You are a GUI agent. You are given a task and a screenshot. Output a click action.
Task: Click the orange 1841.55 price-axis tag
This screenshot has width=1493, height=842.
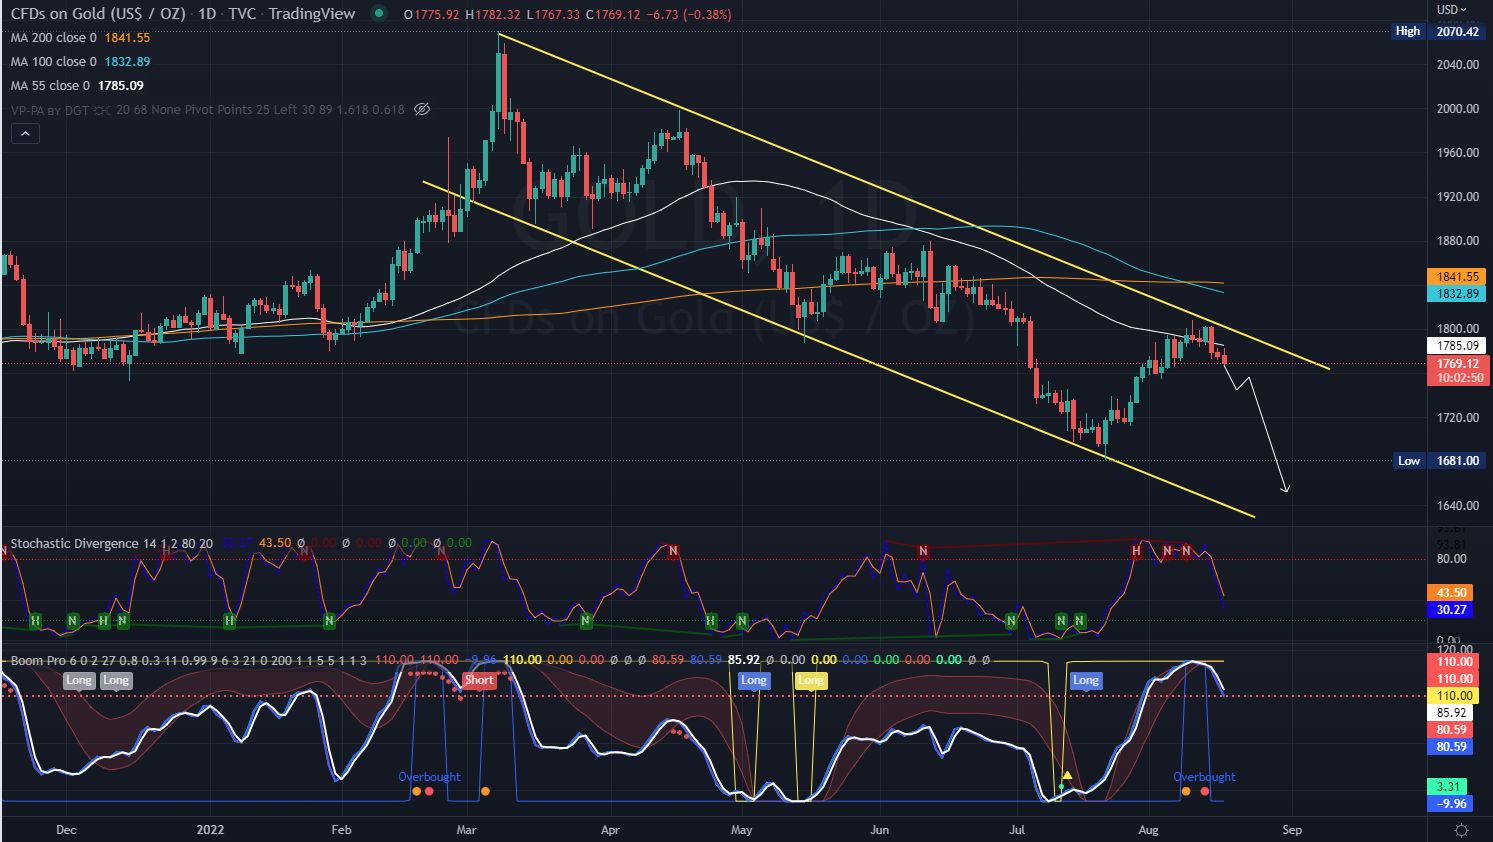click(x=1458, y=277)
